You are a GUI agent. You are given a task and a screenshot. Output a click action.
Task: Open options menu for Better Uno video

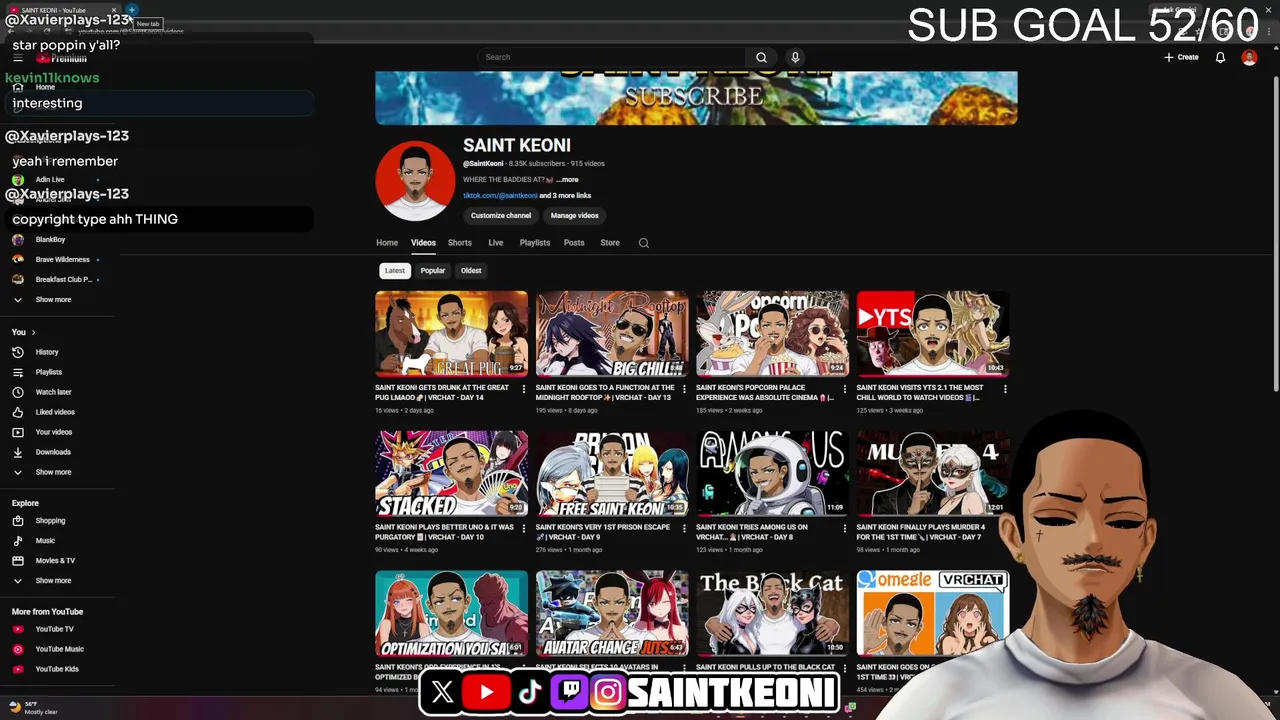point(524,529)
